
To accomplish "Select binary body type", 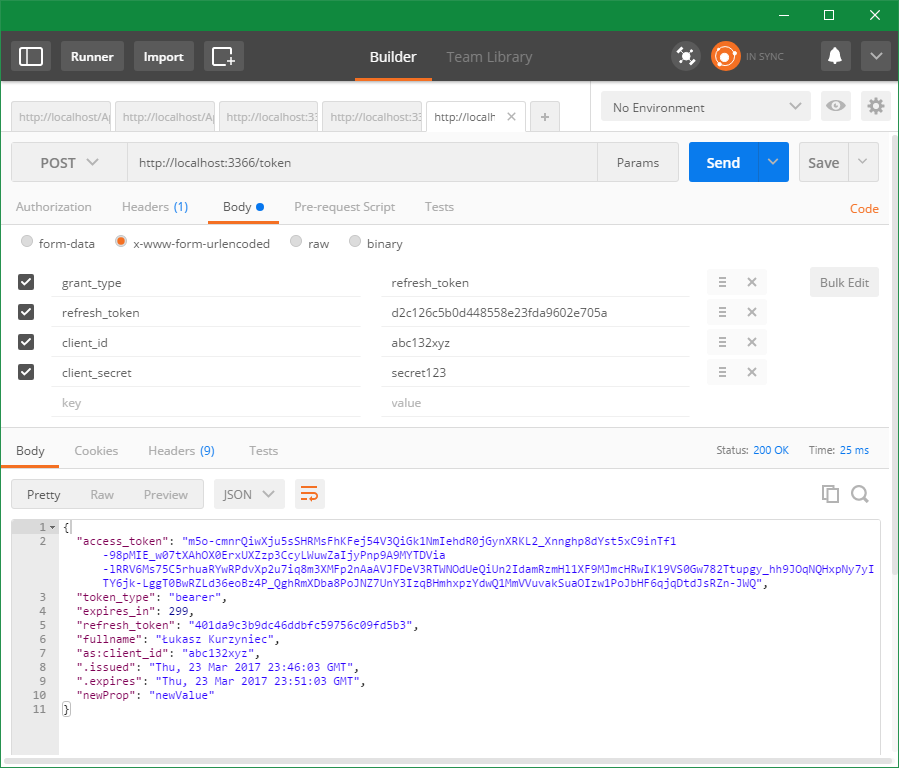I will [x=355, y=241].
